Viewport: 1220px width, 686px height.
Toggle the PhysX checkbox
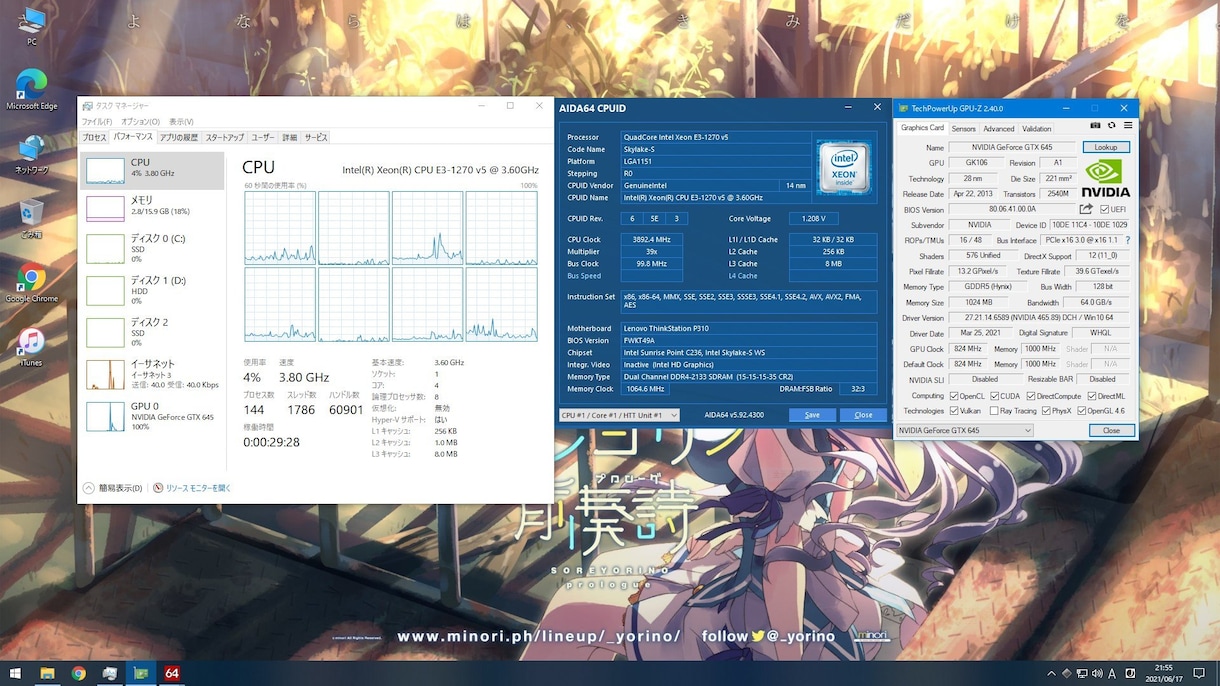(1045, 411)
